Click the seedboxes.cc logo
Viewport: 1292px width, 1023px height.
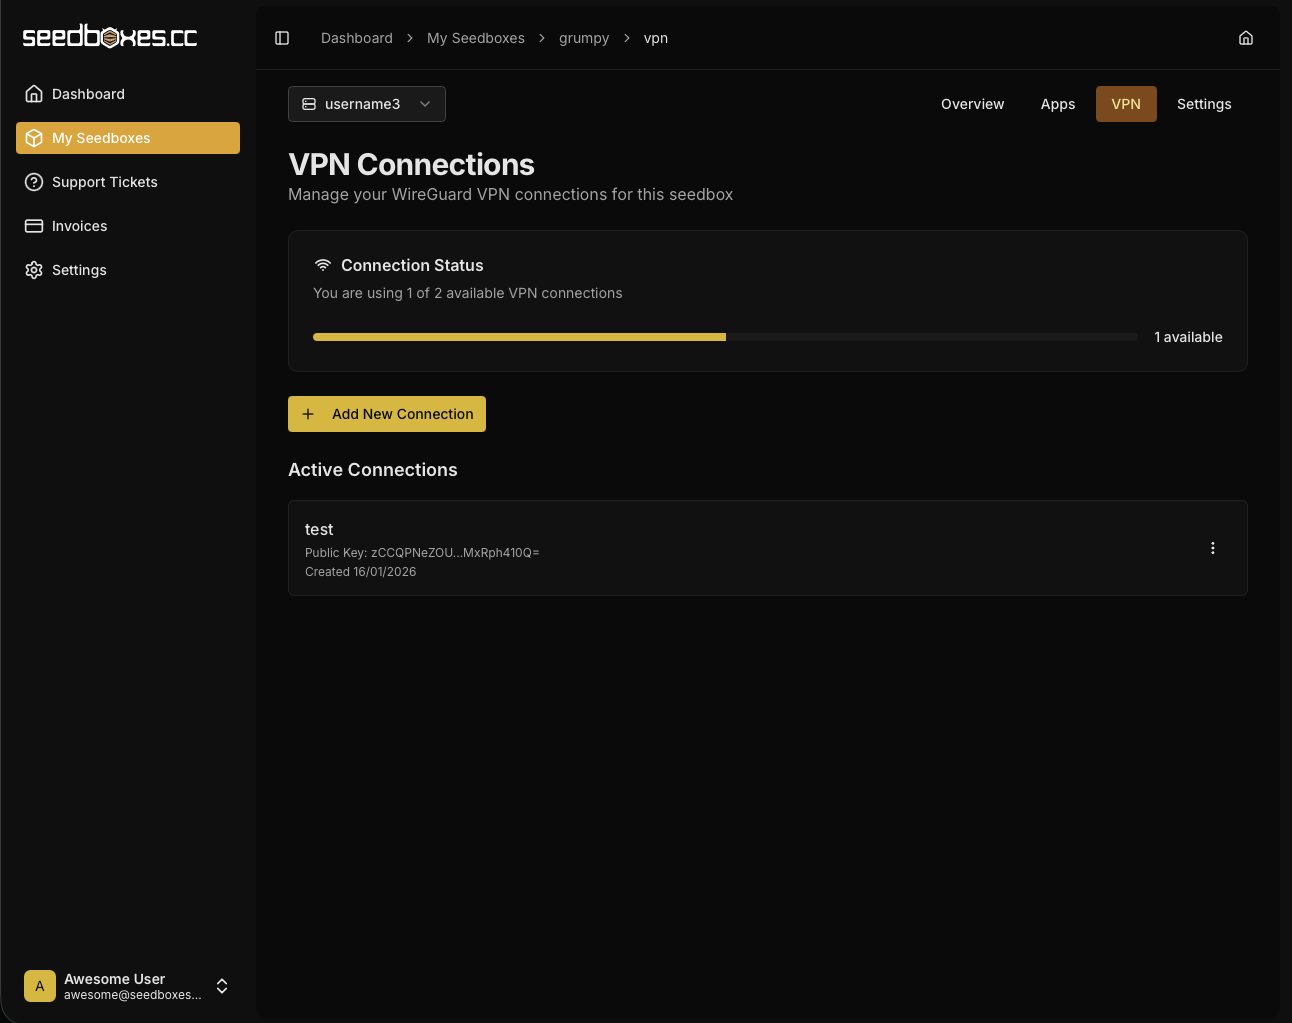click(110, 36)
